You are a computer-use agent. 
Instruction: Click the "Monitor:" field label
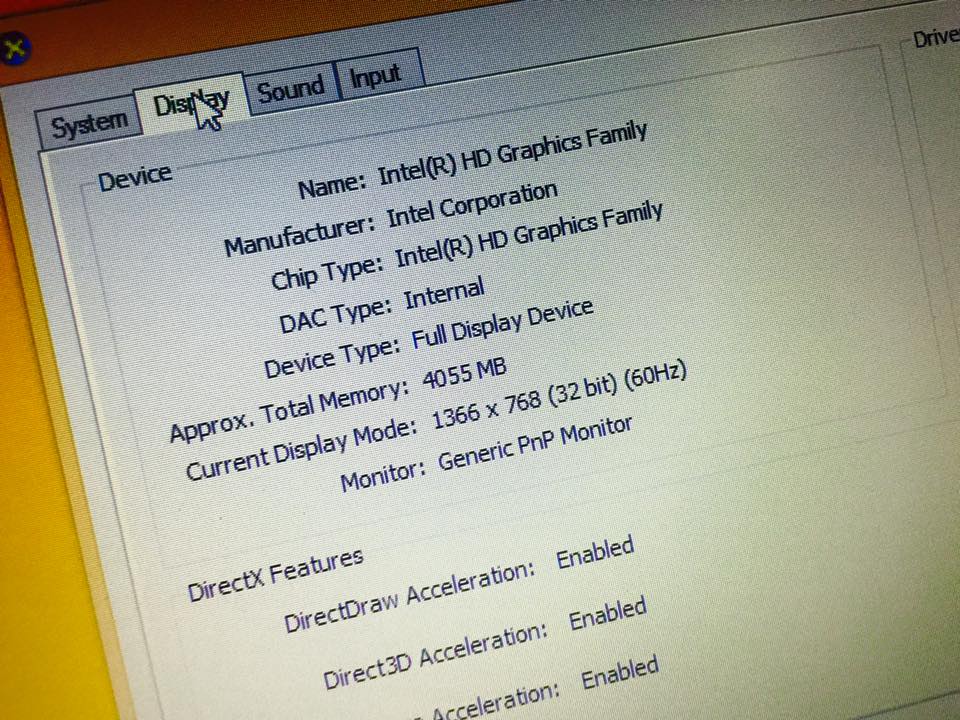[383, 476]
